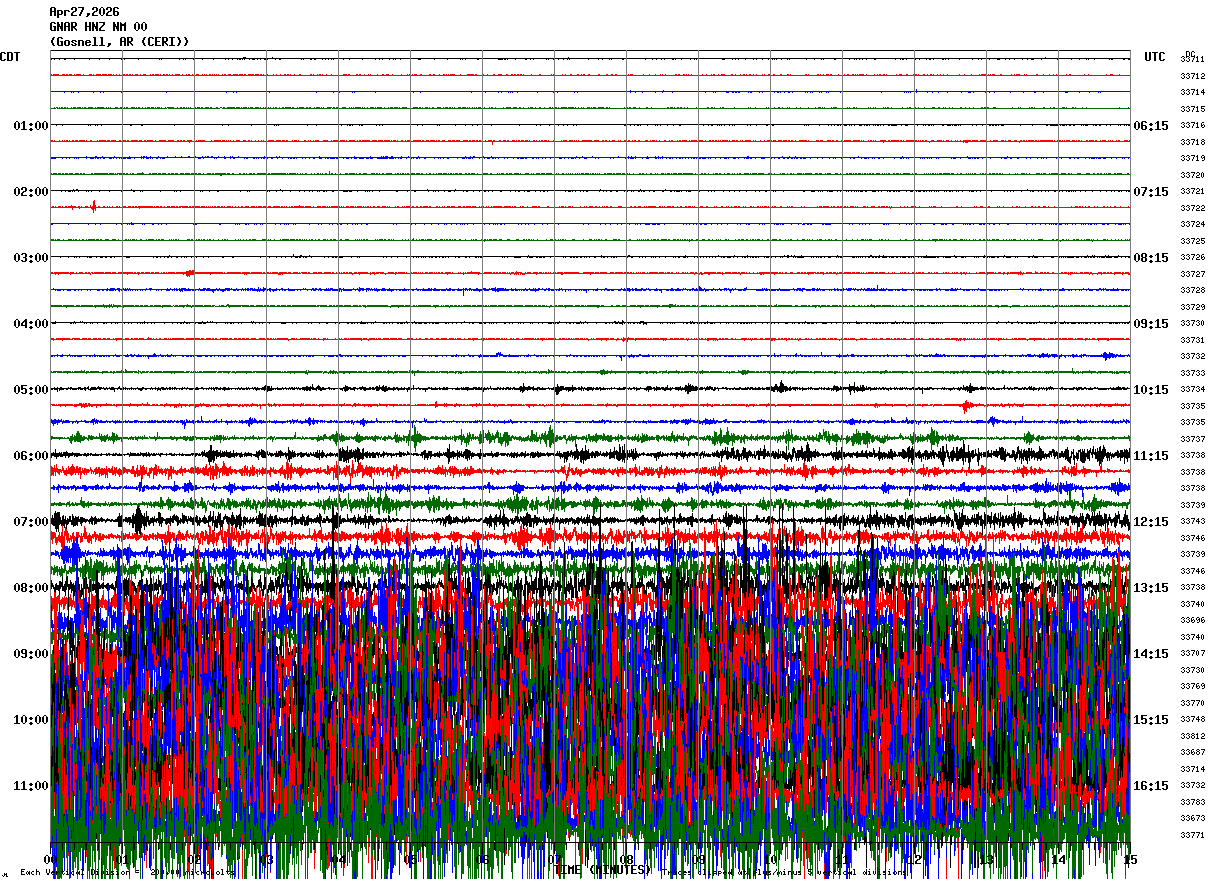
Task: Select the 08:15 UTC time label
Action: 1151,258
